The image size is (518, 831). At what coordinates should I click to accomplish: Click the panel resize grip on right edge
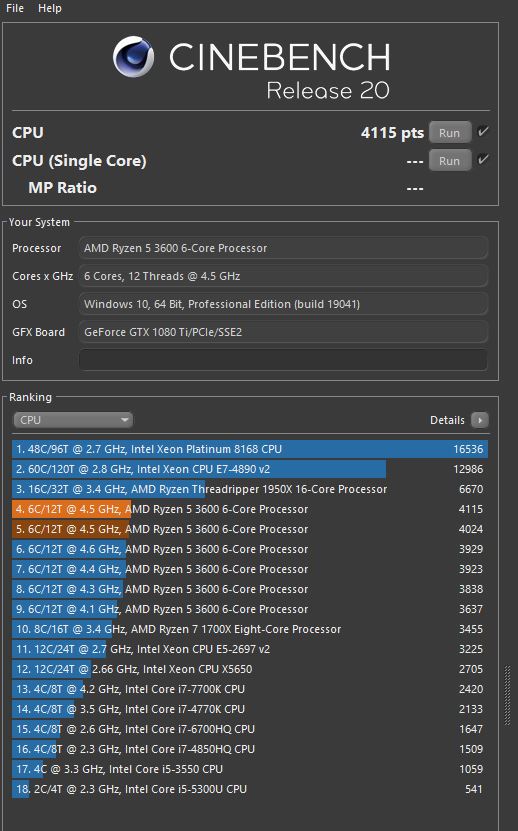pyautogui.click(x=507, y=695)
